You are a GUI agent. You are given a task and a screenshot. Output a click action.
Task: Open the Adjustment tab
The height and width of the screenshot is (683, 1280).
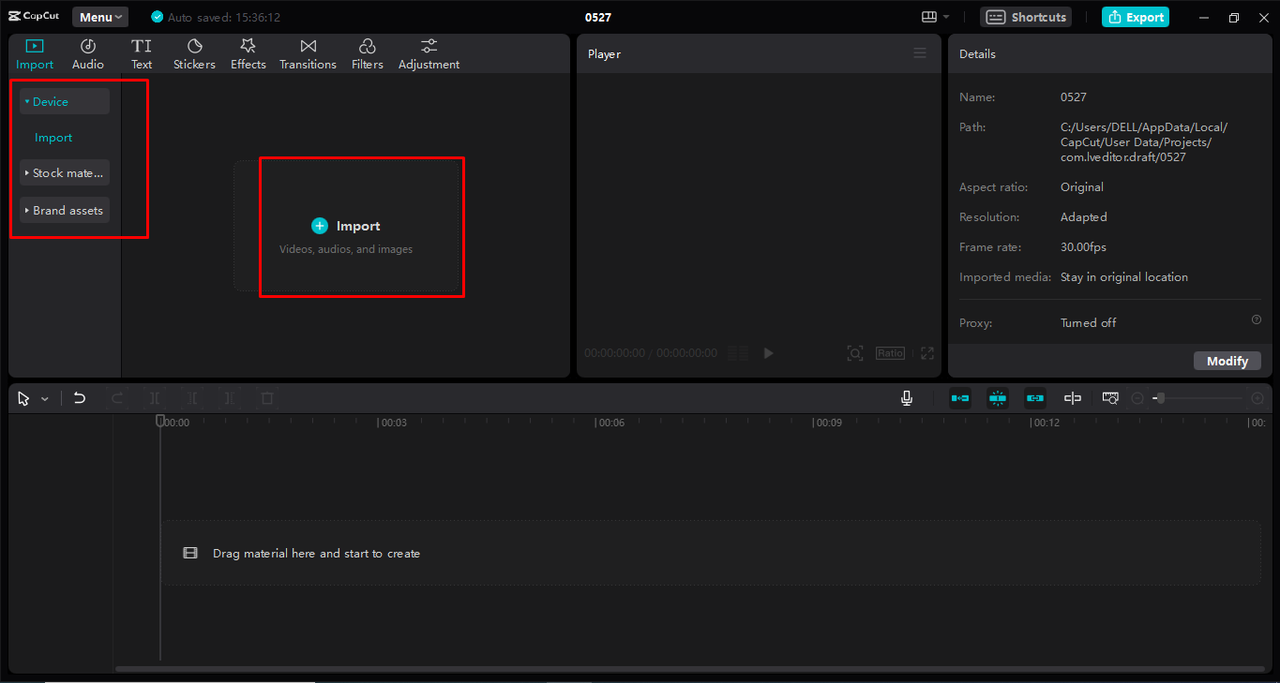pos(429,54)
